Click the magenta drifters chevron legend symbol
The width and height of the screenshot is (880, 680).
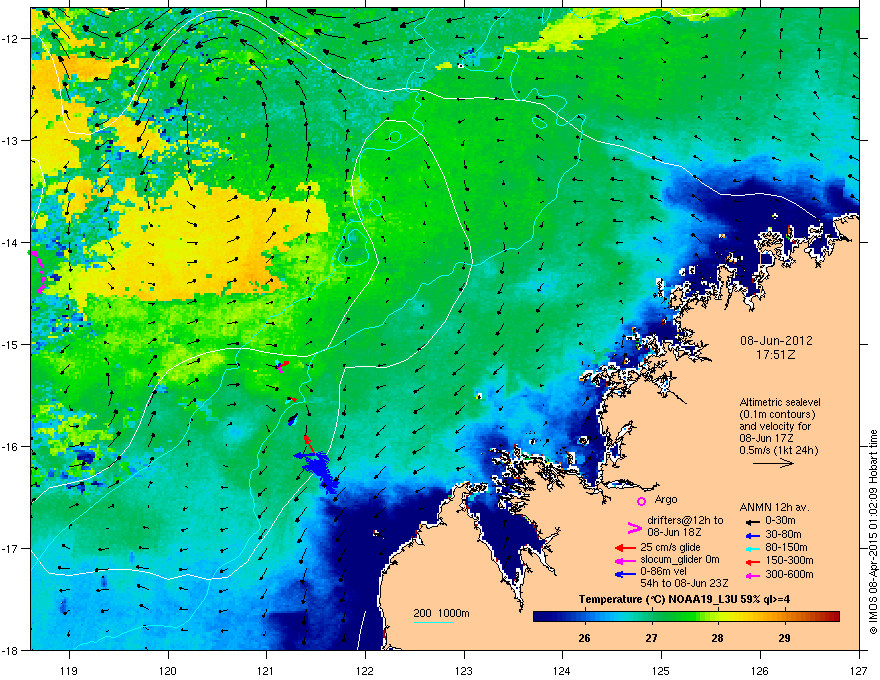click(634, 528)
